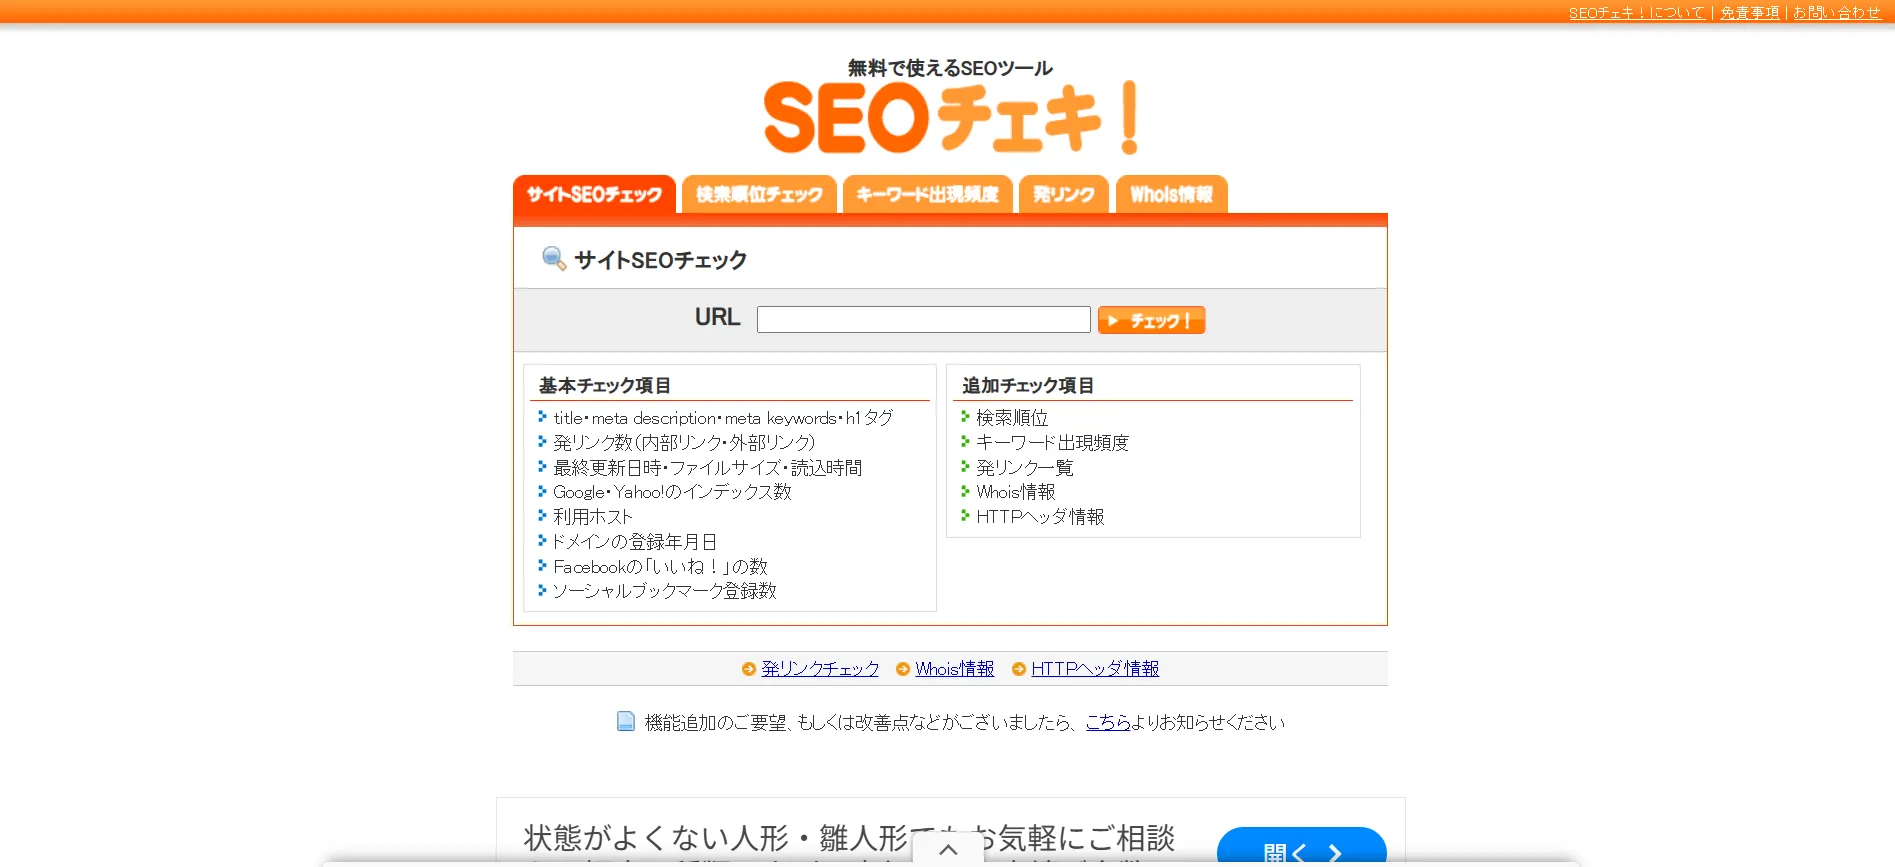Open the サイトSEOチェック tab

point(594,194)
